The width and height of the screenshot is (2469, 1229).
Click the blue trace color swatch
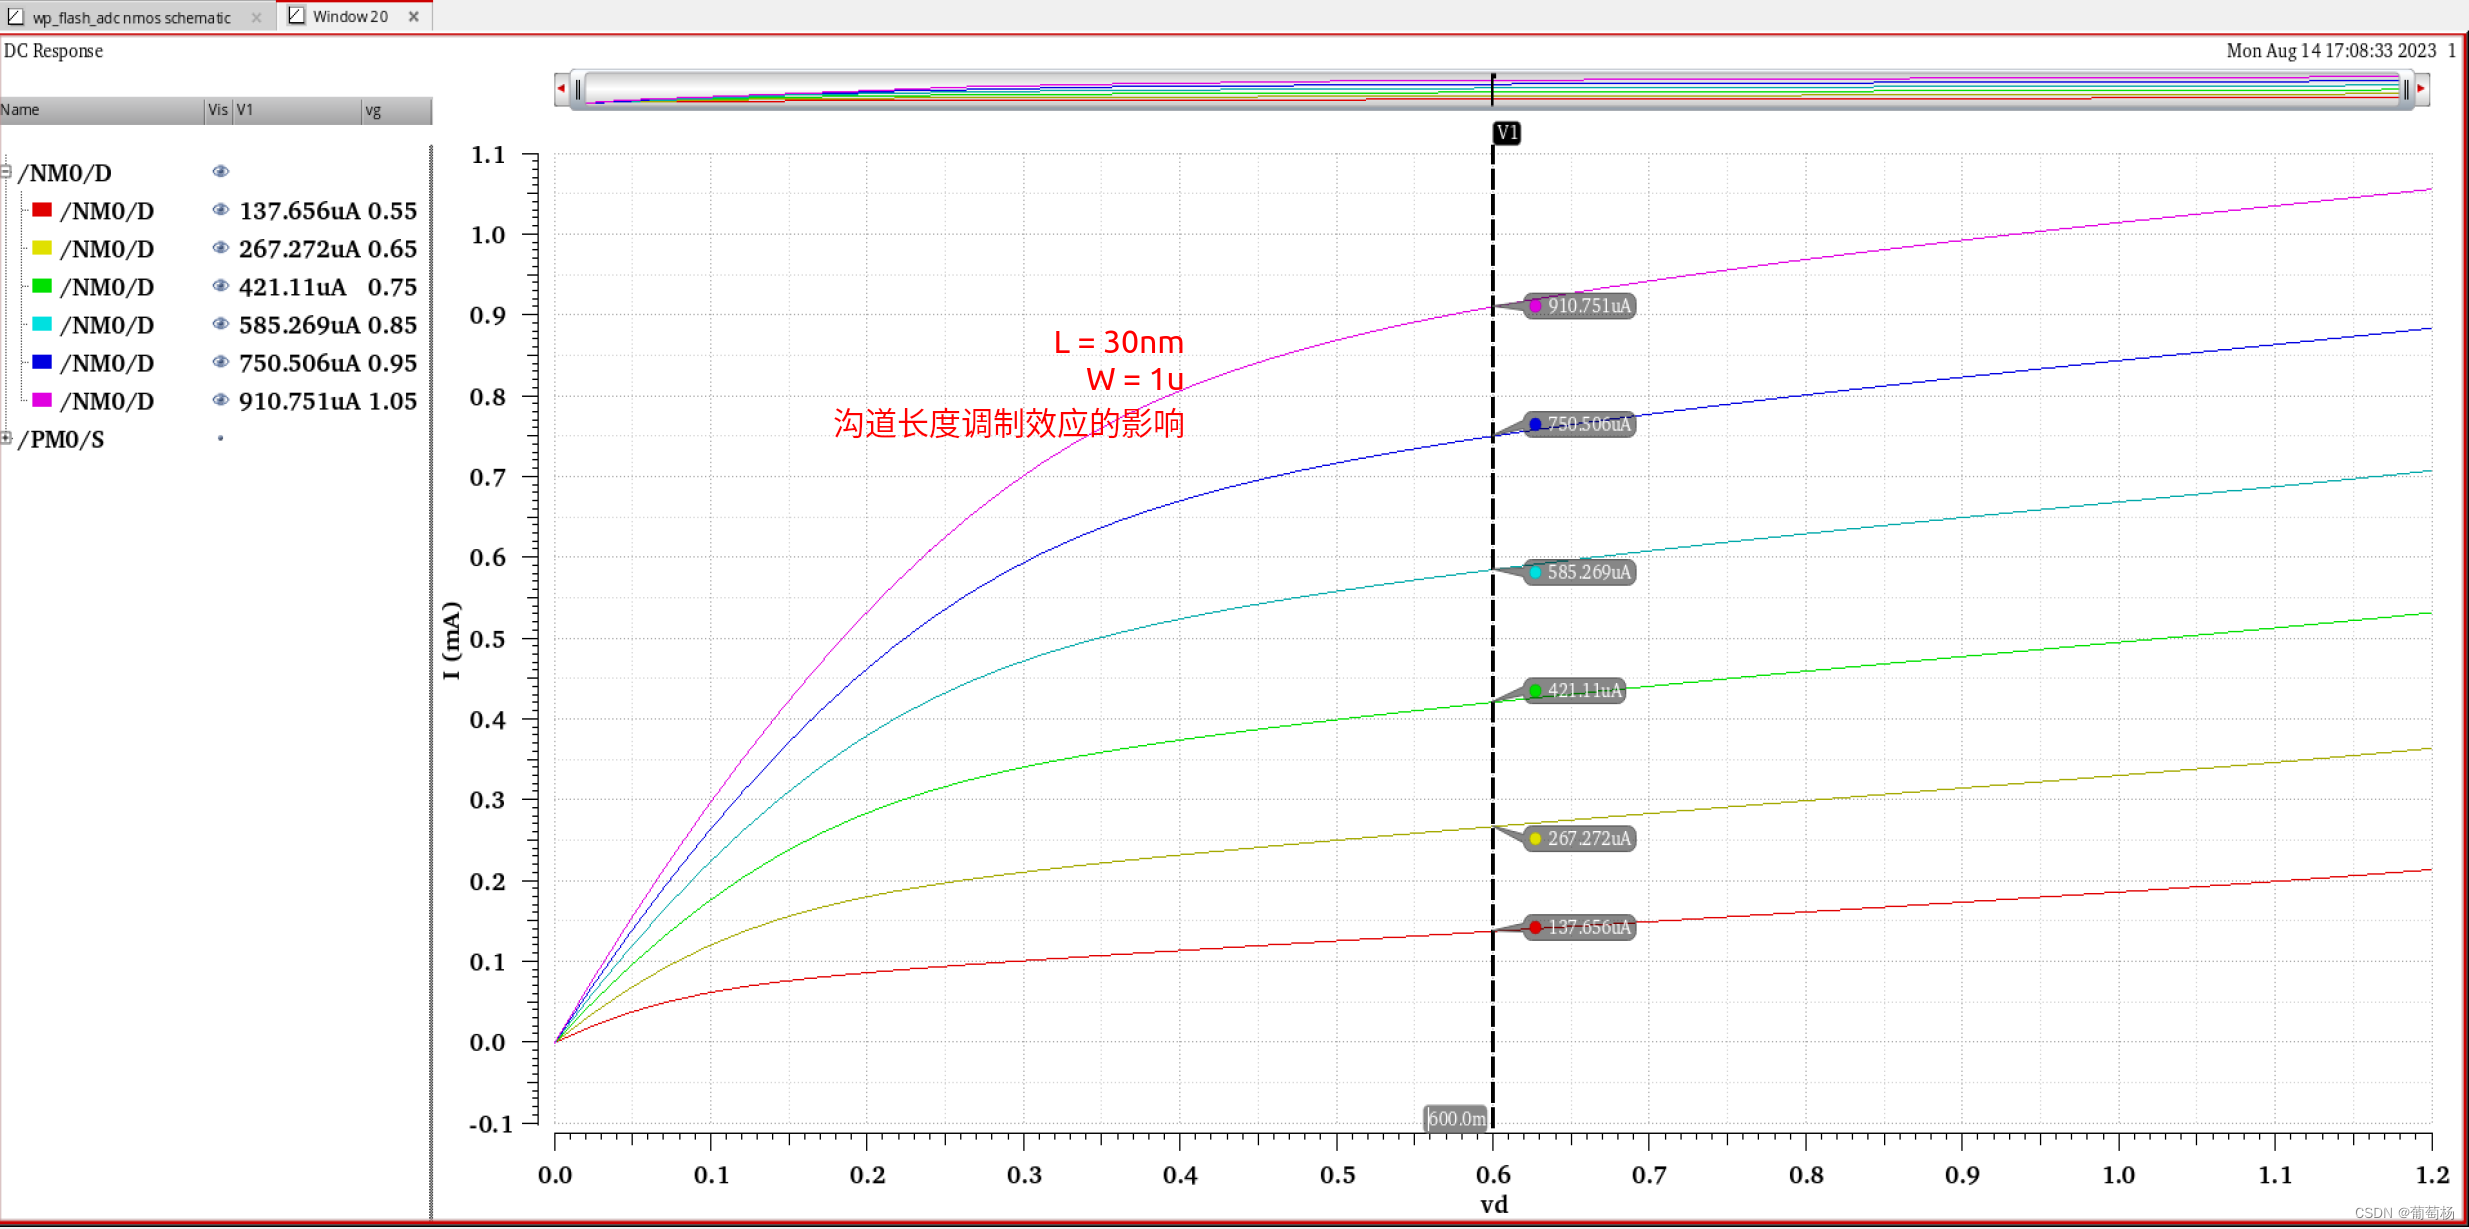pos(42,362)
